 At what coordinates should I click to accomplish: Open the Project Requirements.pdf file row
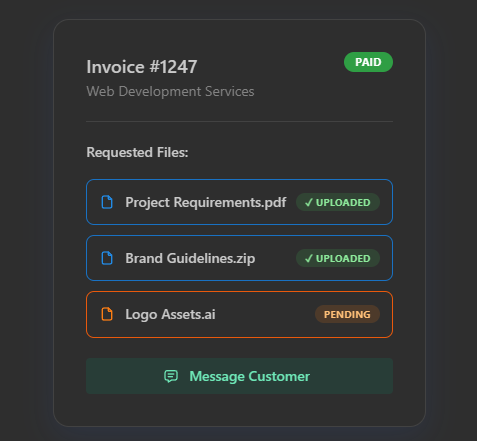[x=239, y=202]
